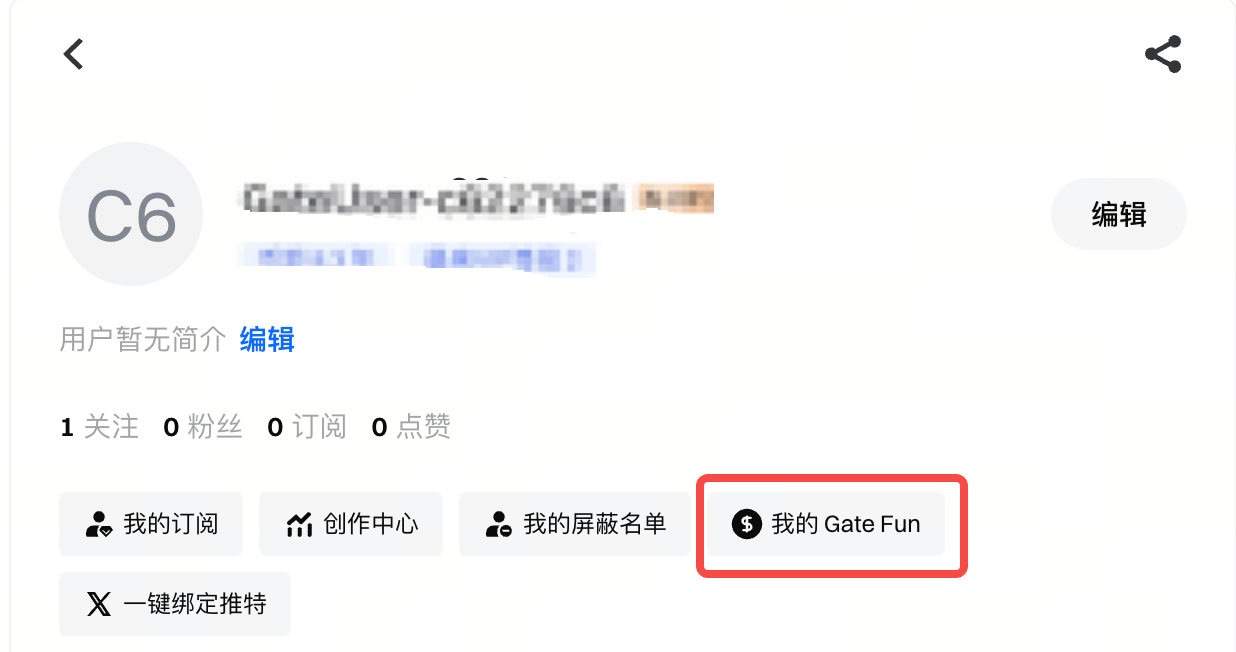Click the C6 profile avatar

click(131, 215)
